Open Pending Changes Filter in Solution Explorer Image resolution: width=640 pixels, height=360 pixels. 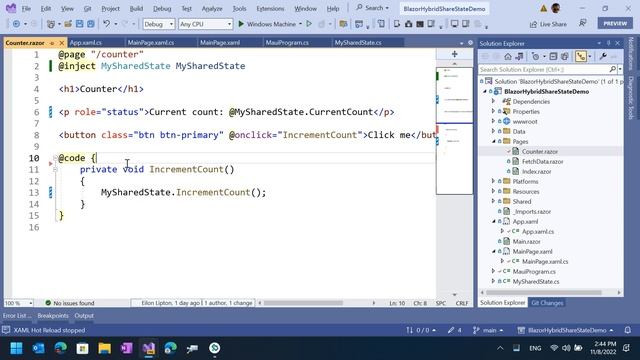(x=536, y=56)
